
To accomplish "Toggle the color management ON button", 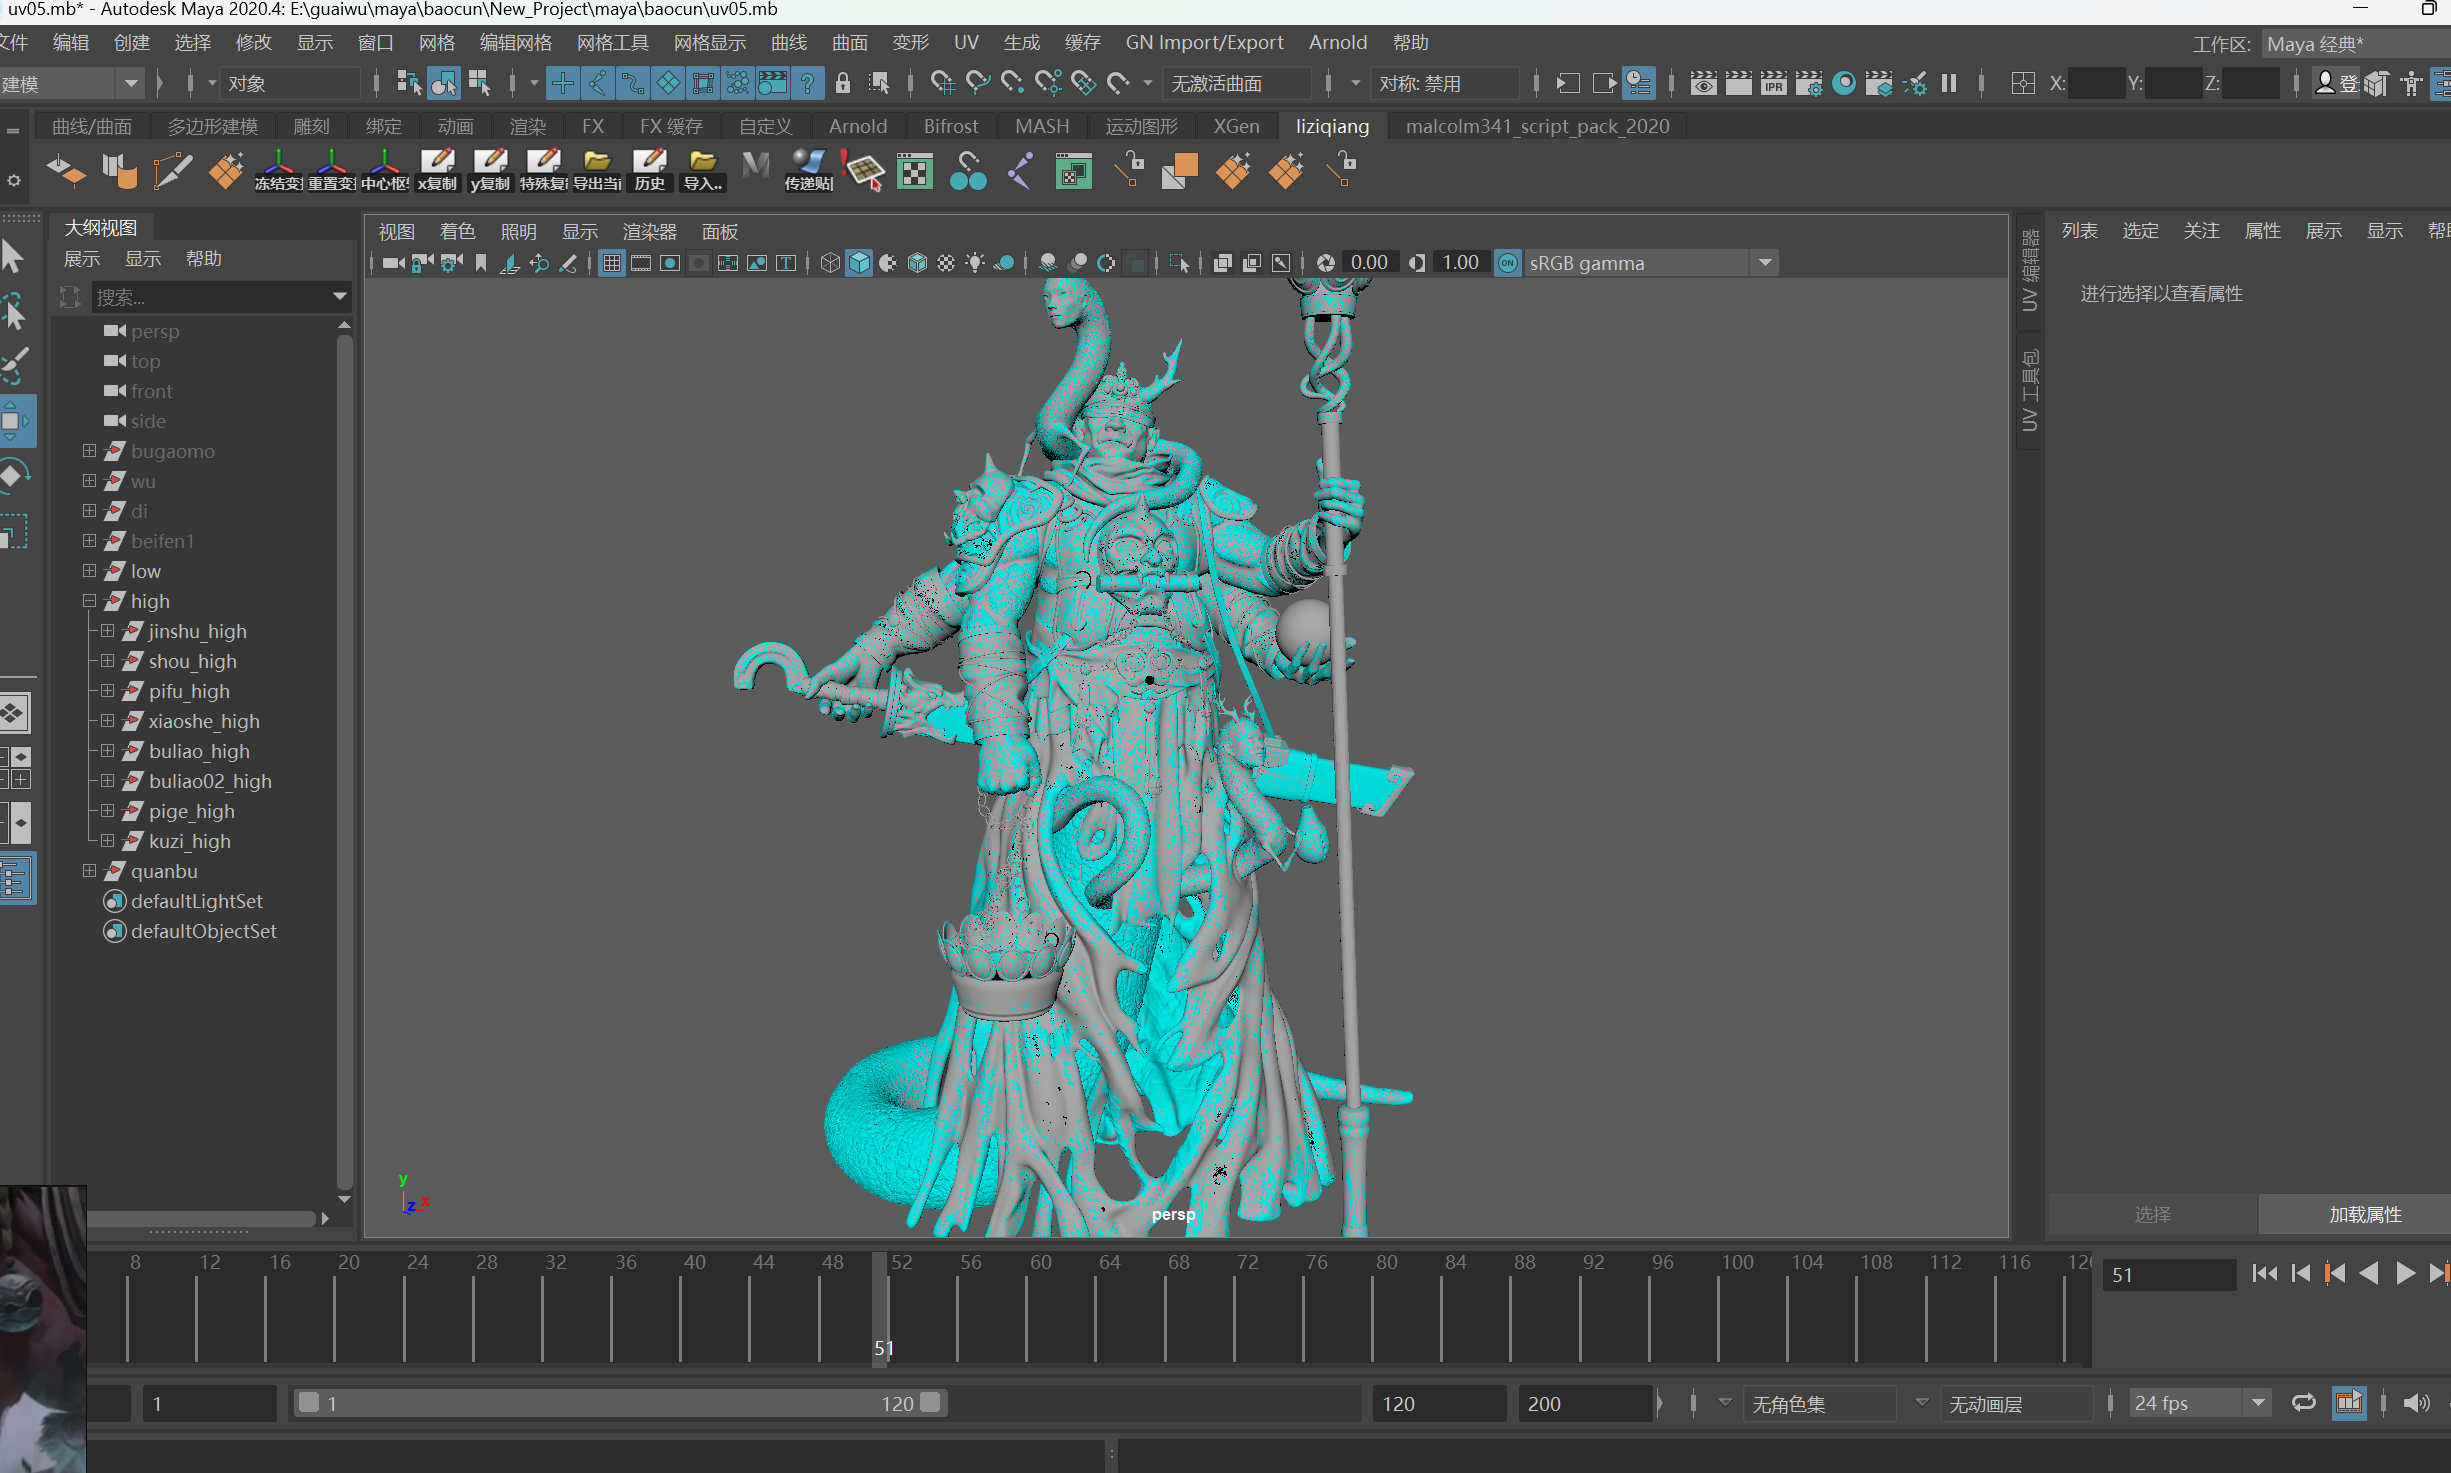I will click(1507, 263).
